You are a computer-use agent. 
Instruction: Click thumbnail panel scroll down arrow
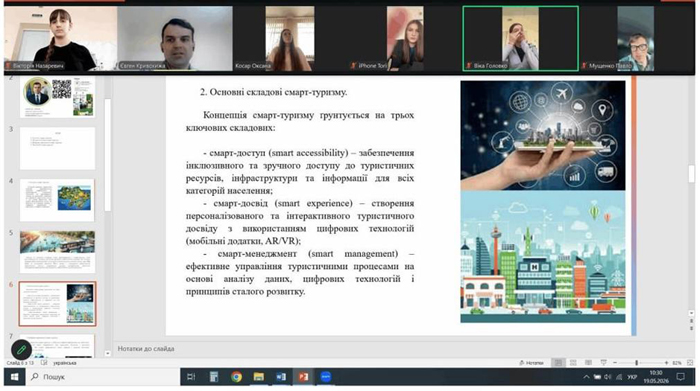click(108, 353)
